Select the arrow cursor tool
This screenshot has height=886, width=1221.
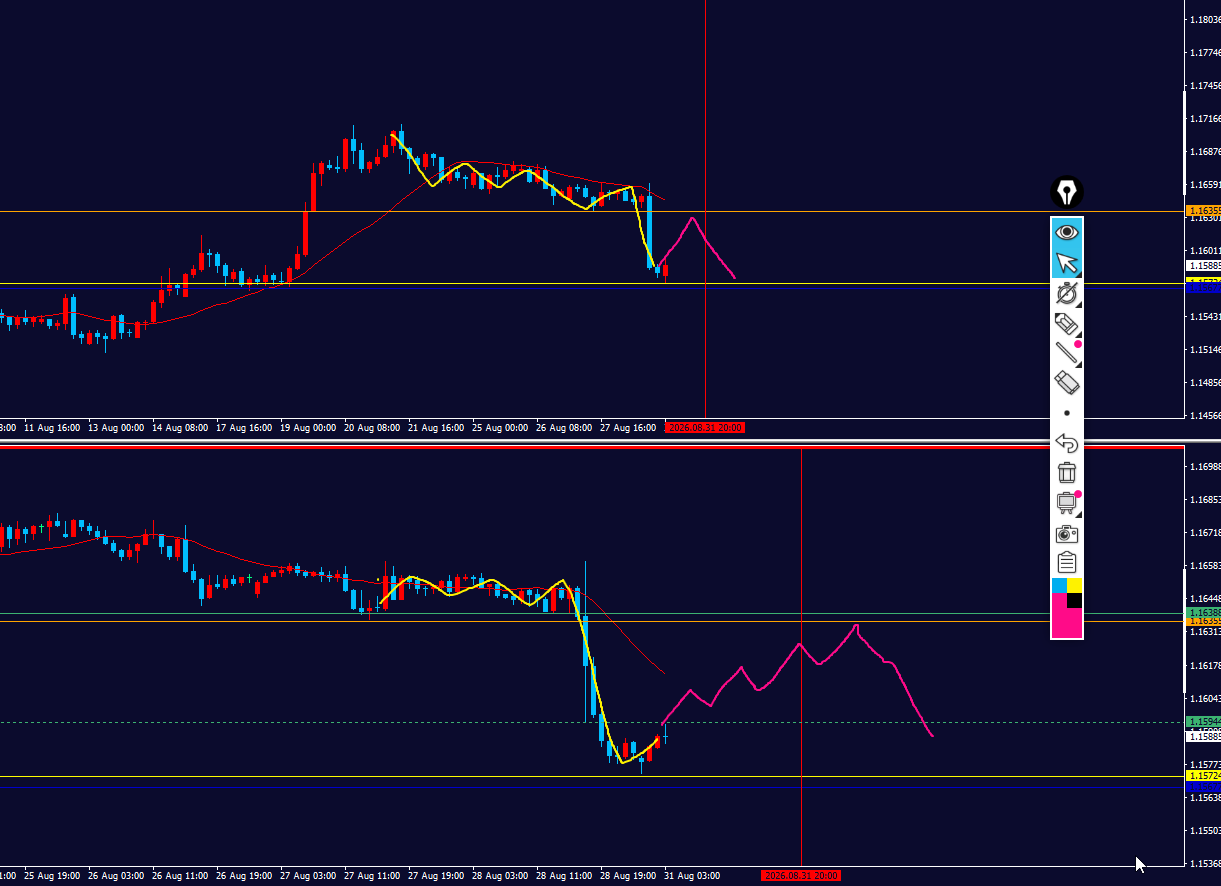coord(1067,263)
